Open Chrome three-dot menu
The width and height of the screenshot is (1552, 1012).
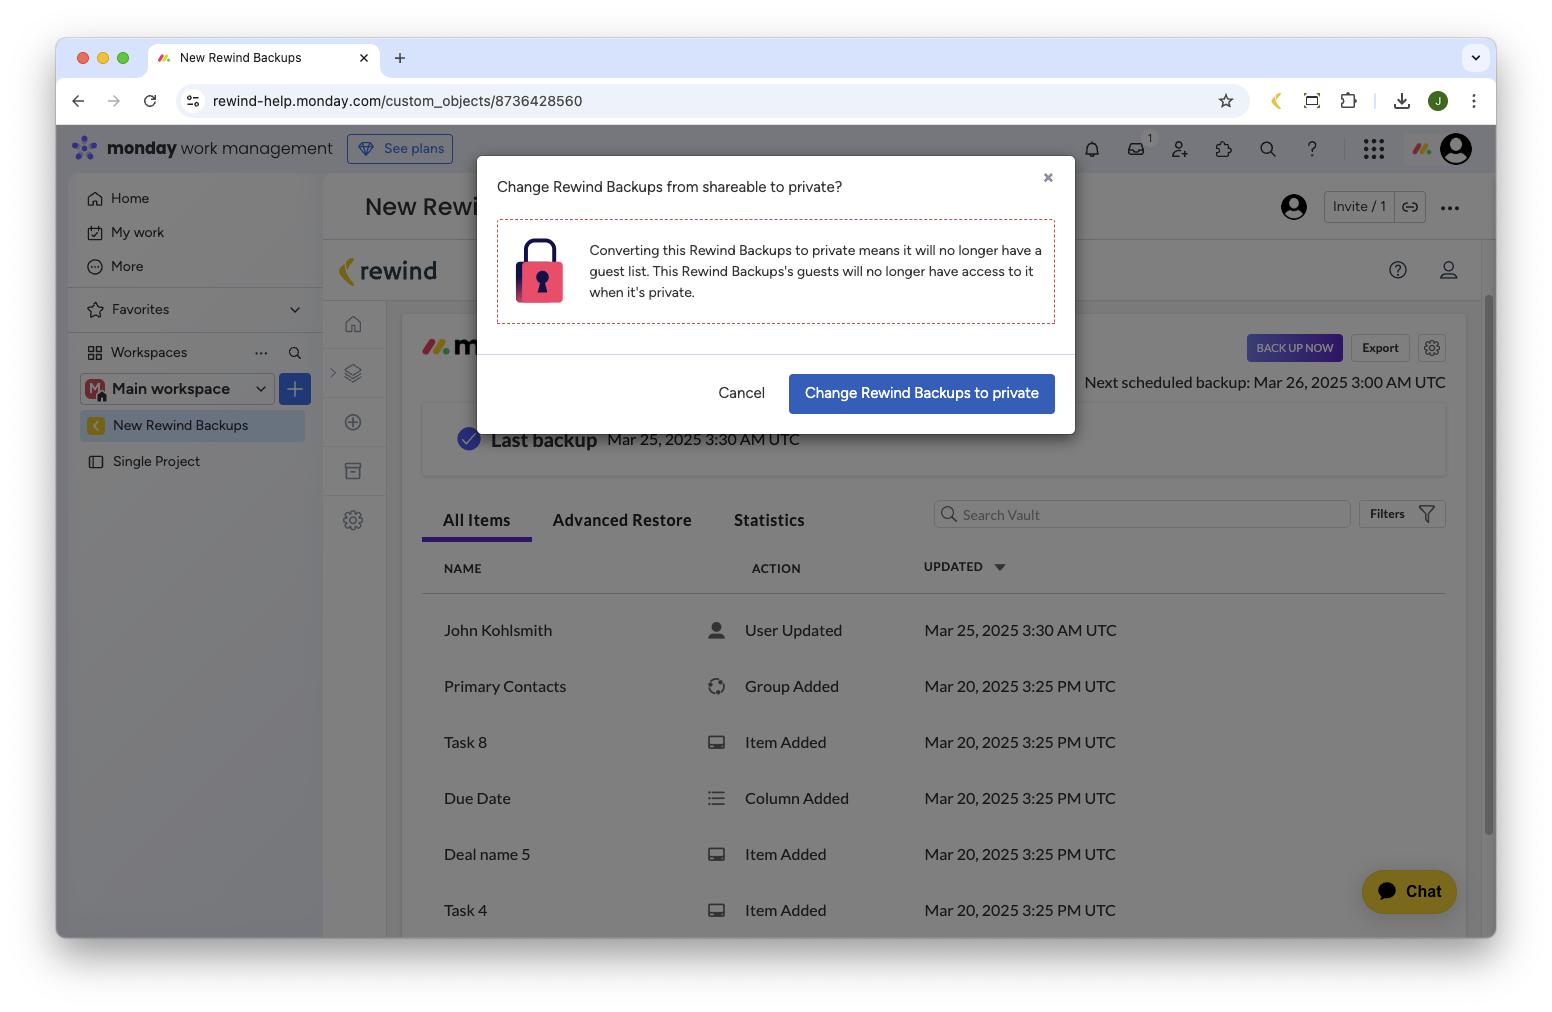tap(1473, 101)
